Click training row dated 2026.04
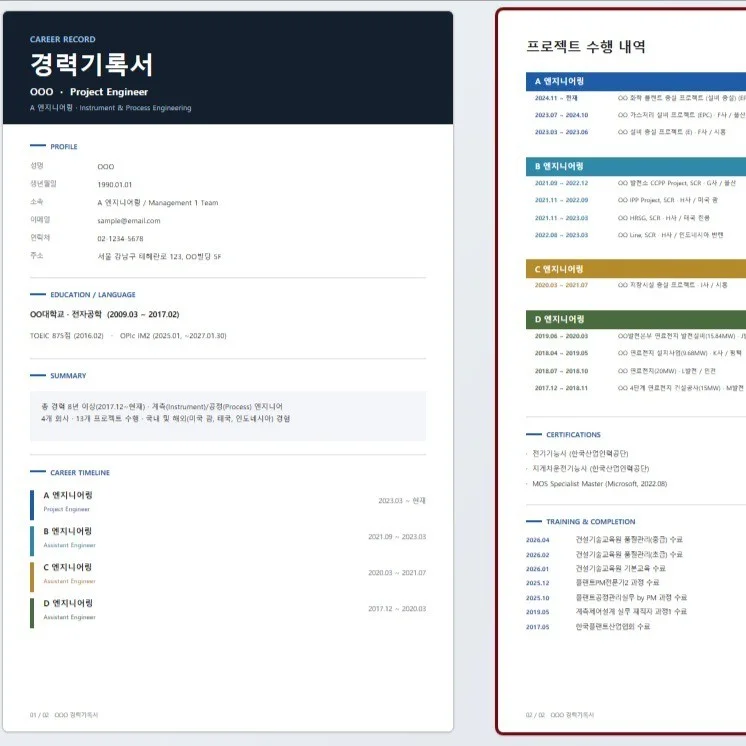Image resolution: width=746 pixels, height=746 pixels. pyautogui.click(x=604, y=540)
